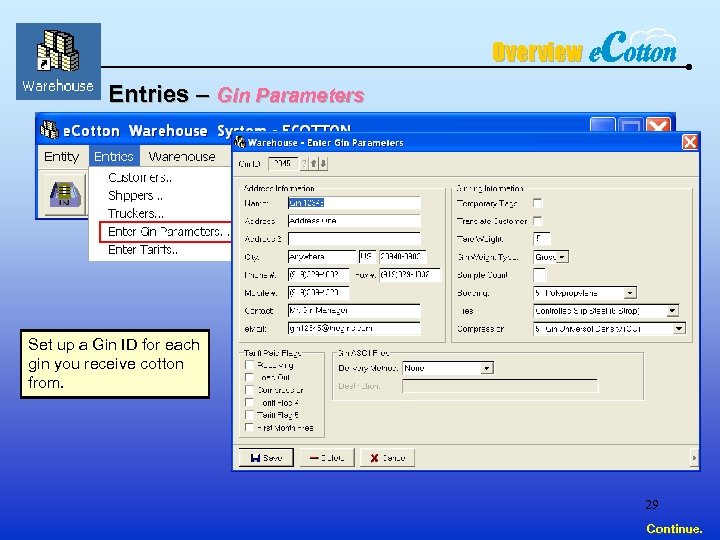Choose Customers from the Entries menu
The image size is (720, 540).
tap(140, 178)
